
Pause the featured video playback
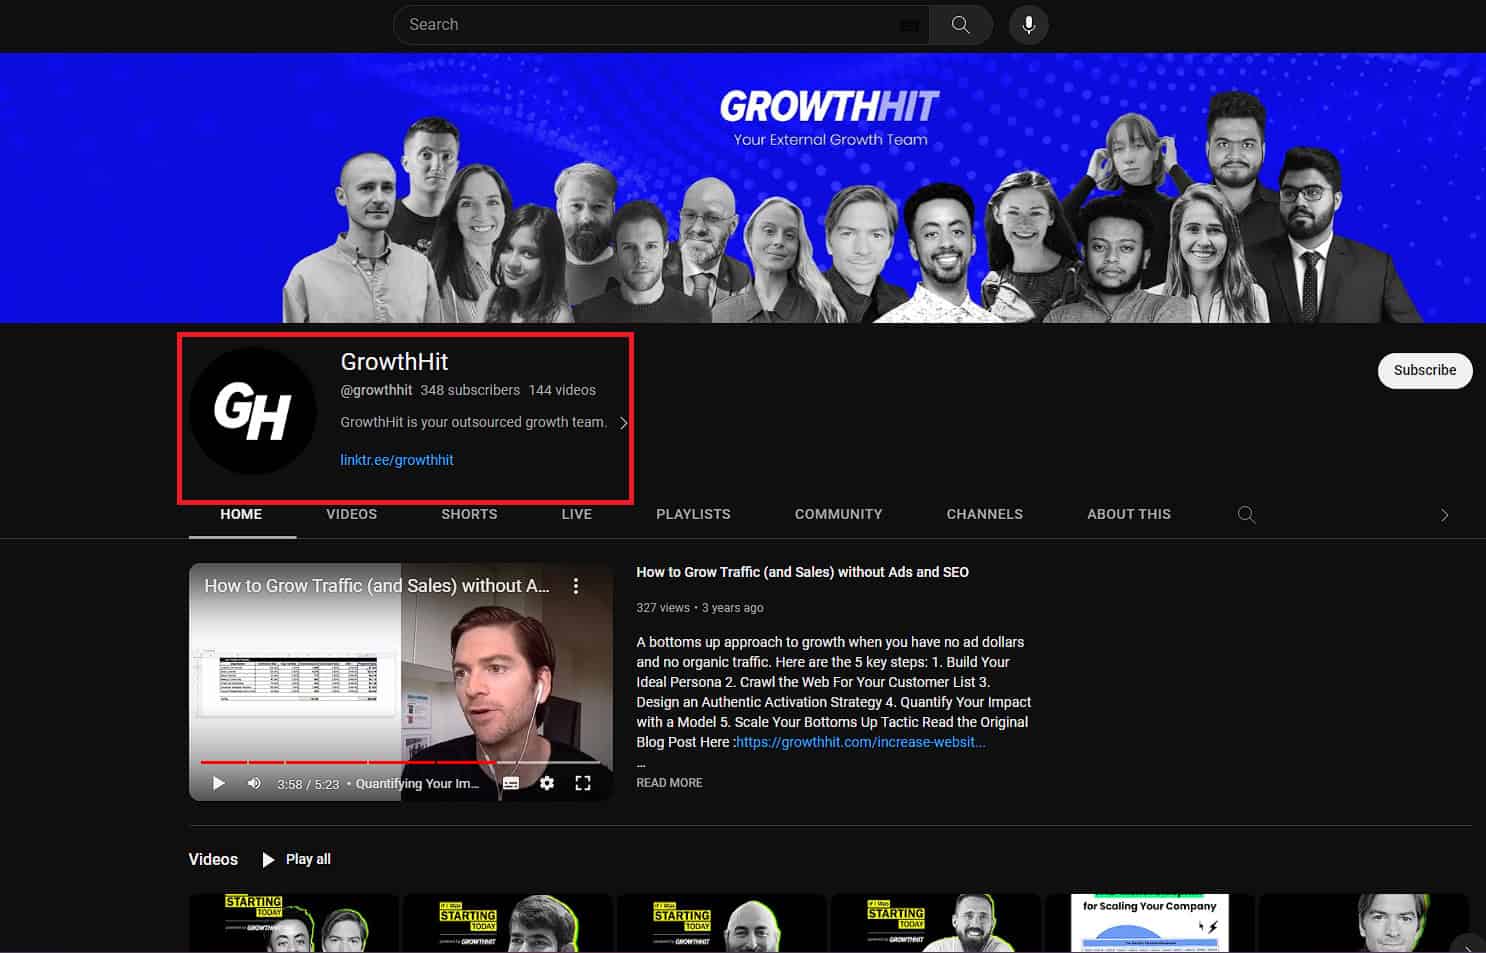pos(218,783)
